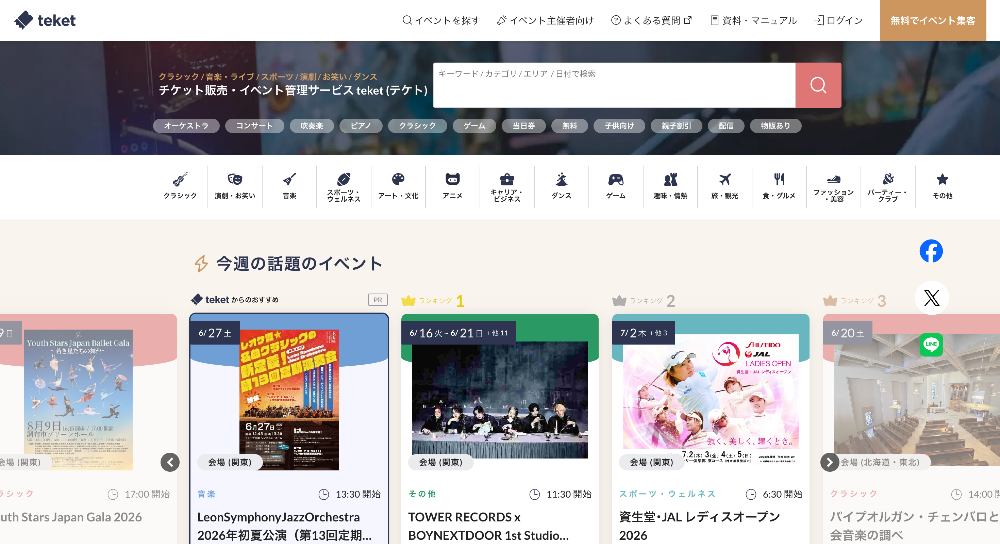Click the 無料でイベント集客 button
The image size is (1000, 544).
(933, 20)
